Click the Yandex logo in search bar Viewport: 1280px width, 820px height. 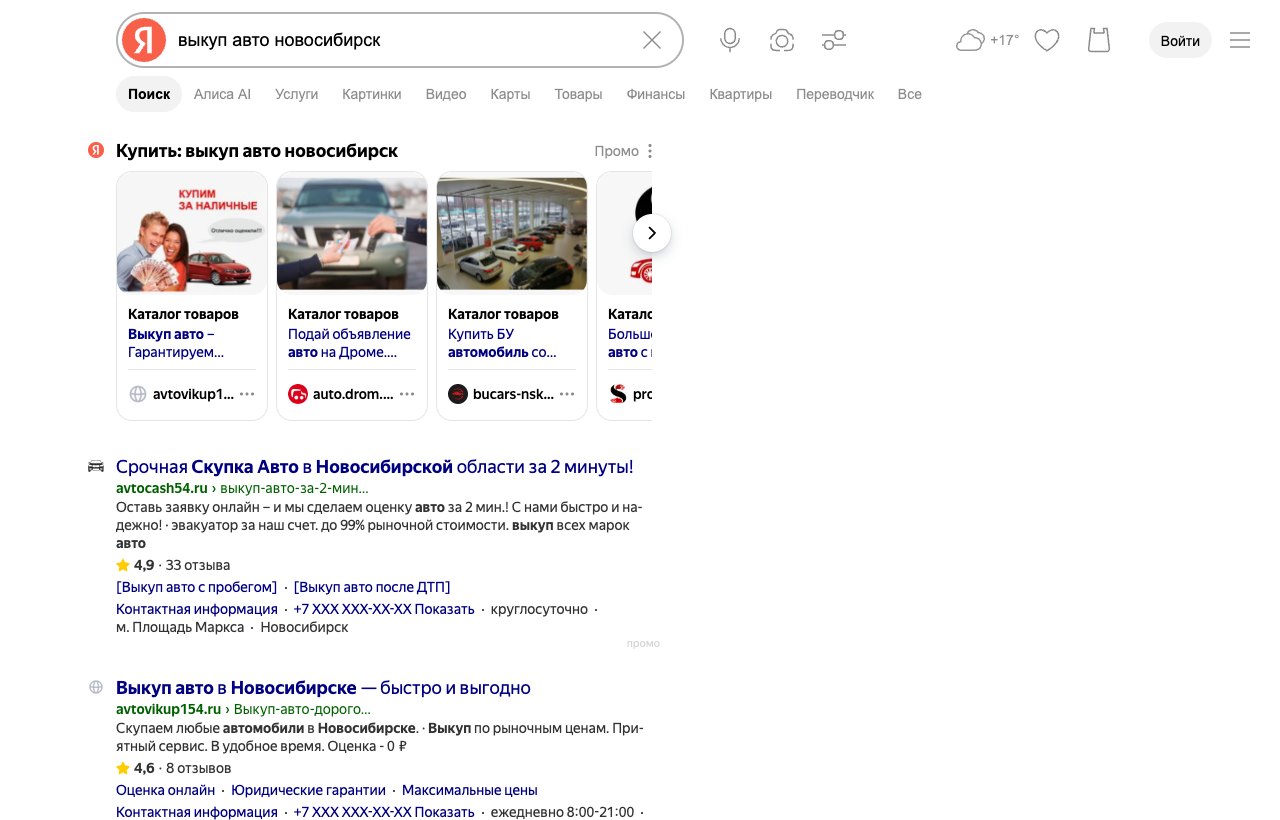coord(144,40)
